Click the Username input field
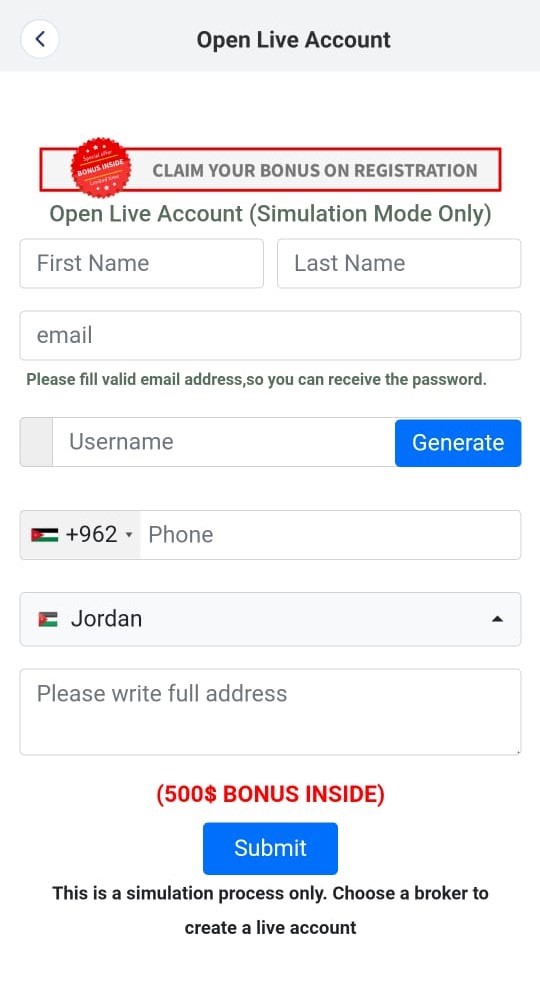Screen dimensions: 540x987 [x=224, y=442]
